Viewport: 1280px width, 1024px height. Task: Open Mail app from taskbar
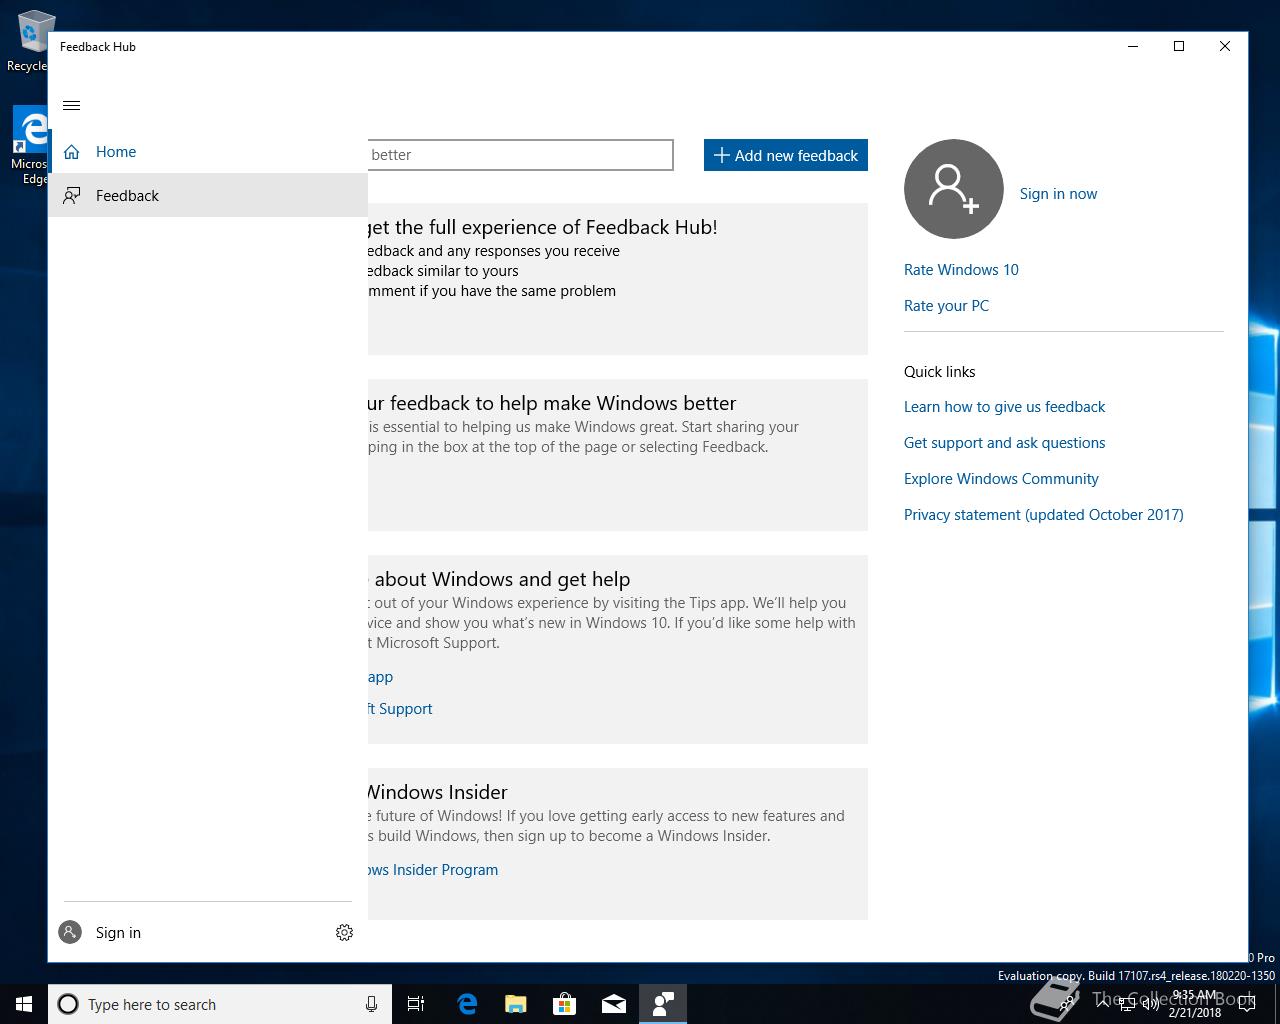[x=613, y=1004]
